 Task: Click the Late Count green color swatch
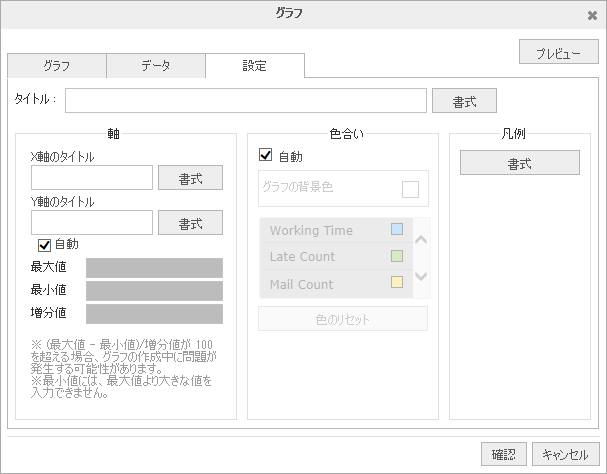pyautogui.click(x=397, y=257)
